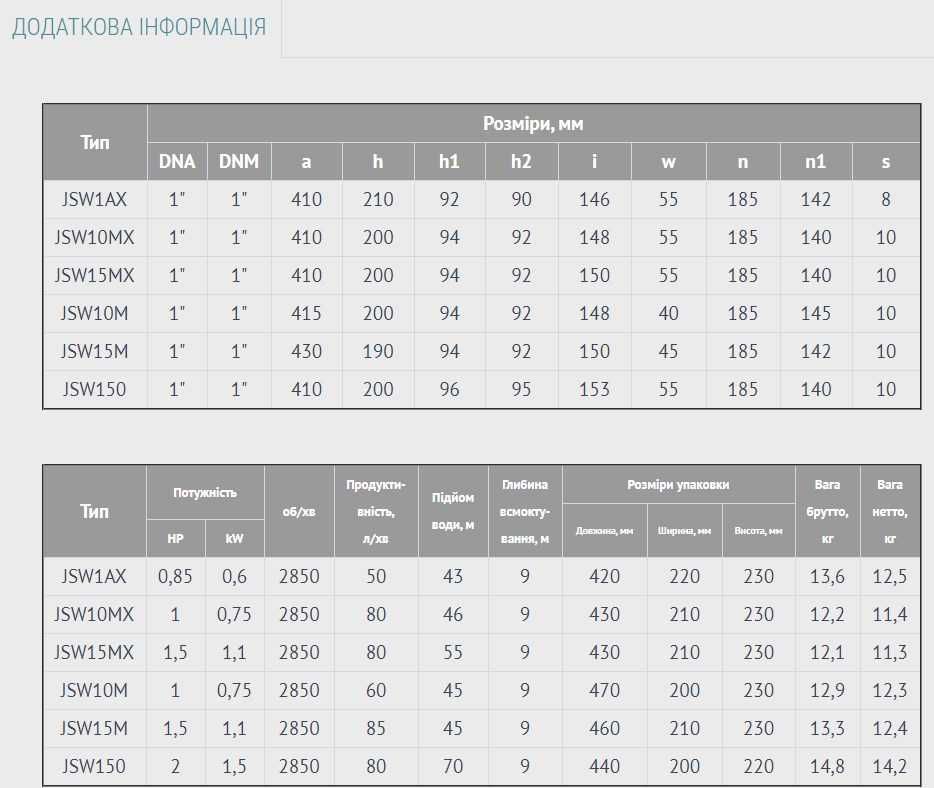Viewport: 934px width, 788px height.
Task: Select the Висота, мм subheader
Action: 758,531
